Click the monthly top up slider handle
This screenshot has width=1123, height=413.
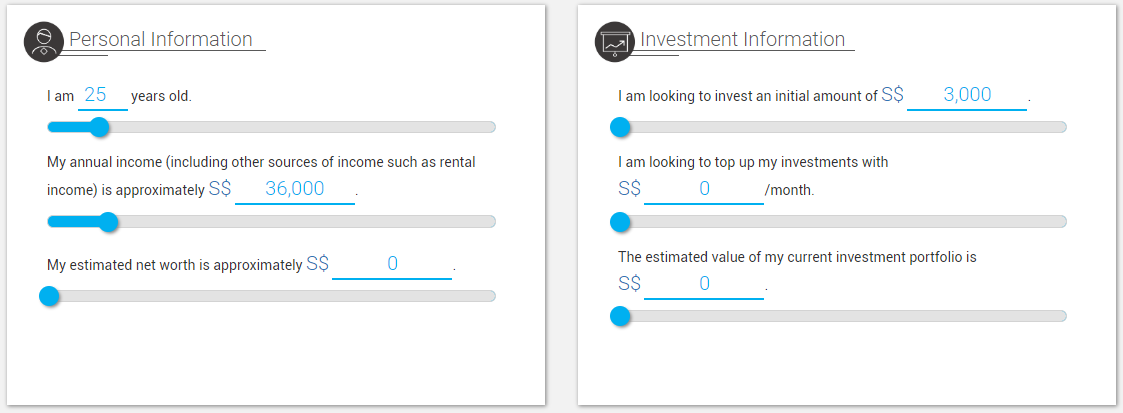(x=620, y=222)
